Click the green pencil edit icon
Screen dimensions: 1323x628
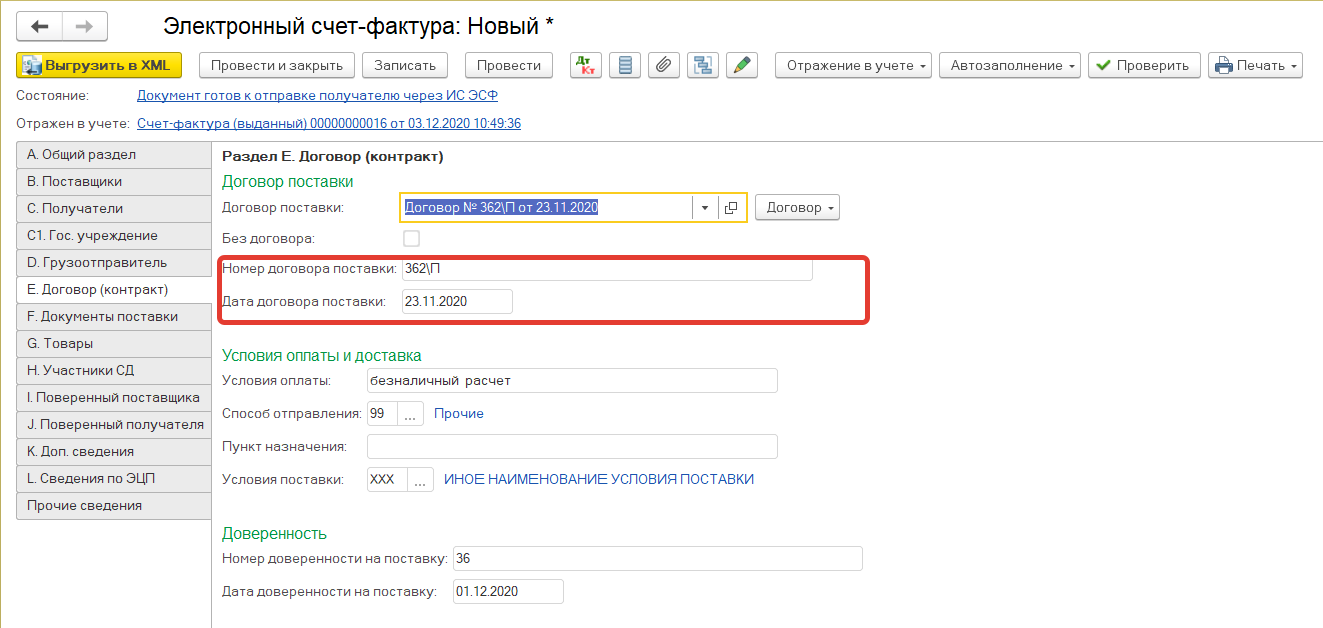tap(741, 65)
